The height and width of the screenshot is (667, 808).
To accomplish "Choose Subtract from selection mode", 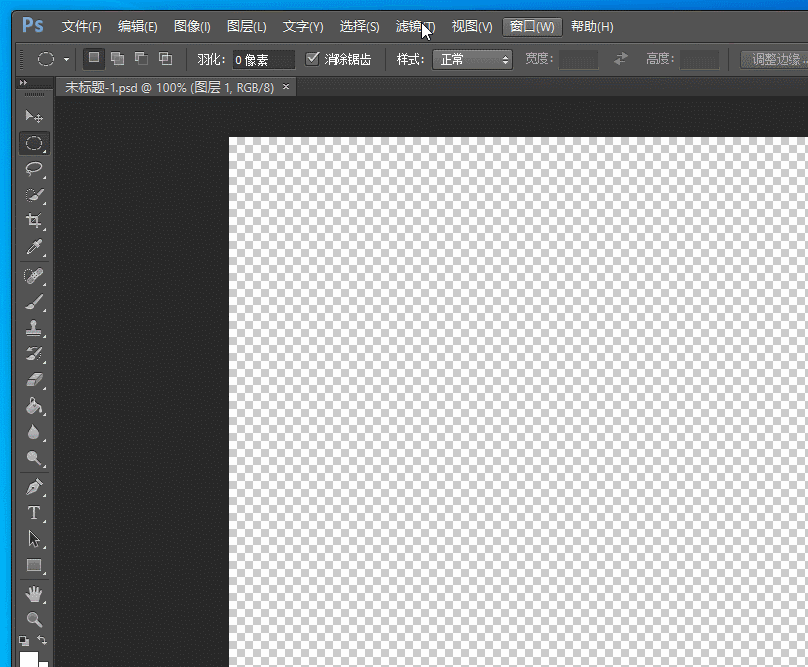I will (x=141, y=59).
